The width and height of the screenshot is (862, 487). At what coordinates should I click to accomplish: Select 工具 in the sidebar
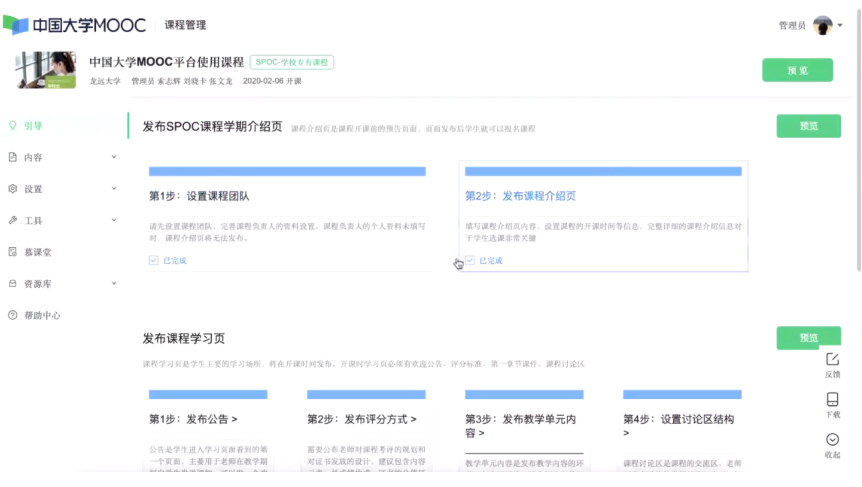click(x=33, y=221)
